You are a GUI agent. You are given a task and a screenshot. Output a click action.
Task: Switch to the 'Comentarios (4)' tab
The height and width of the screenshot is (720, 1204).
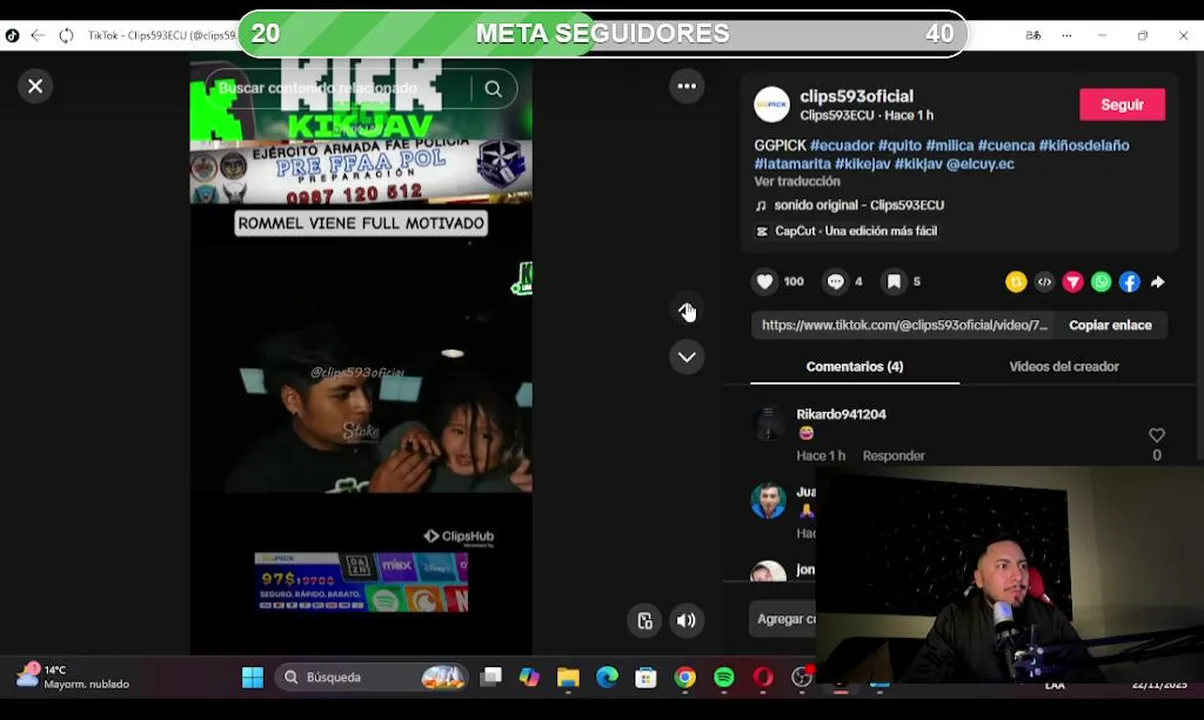pos(854,367)
